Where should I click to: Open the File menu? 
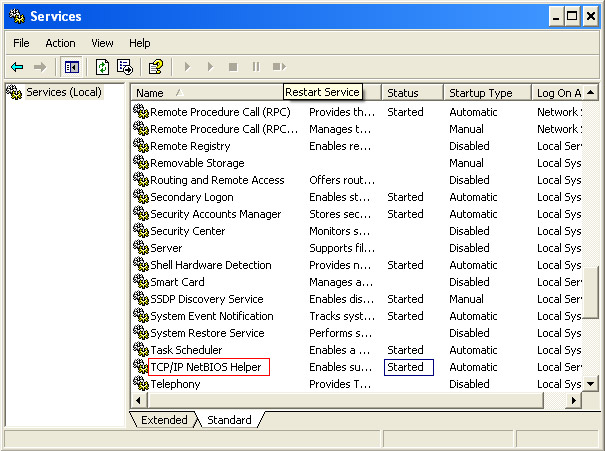tap(21, 43)
